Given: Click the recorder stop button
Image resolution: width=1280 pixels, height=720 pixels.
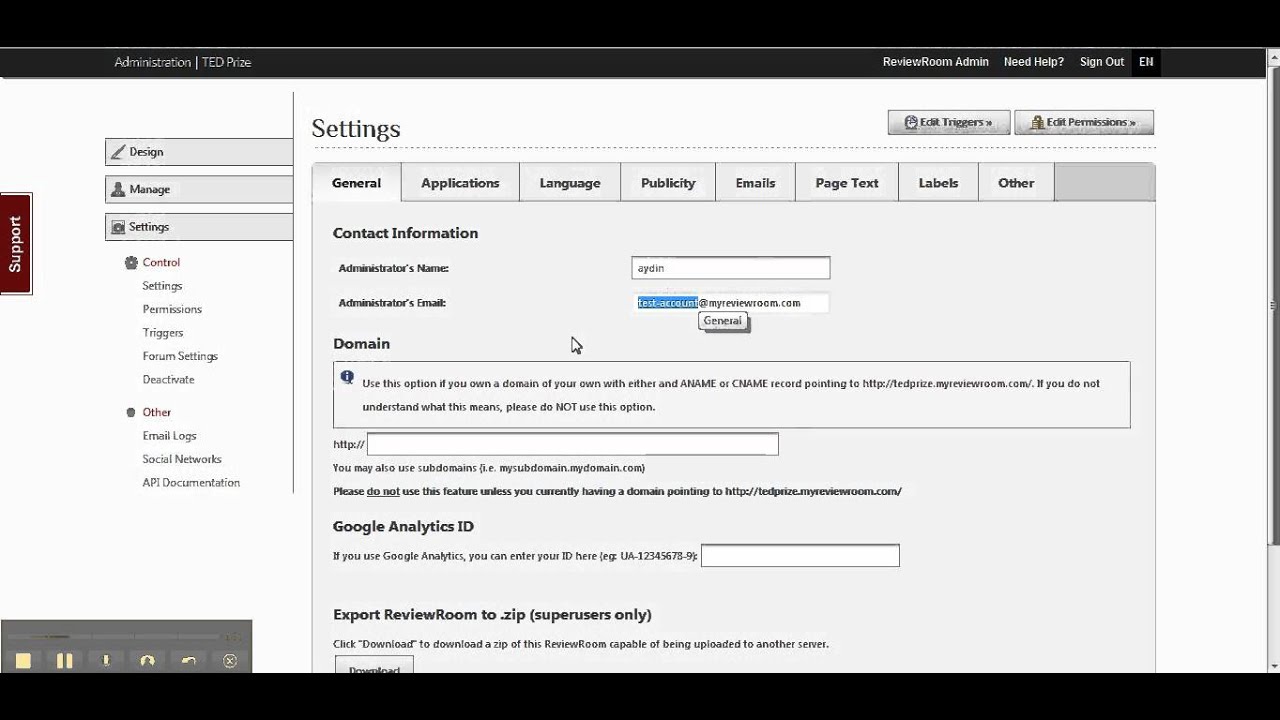Looking at the screenshot, I should (23, 661).
